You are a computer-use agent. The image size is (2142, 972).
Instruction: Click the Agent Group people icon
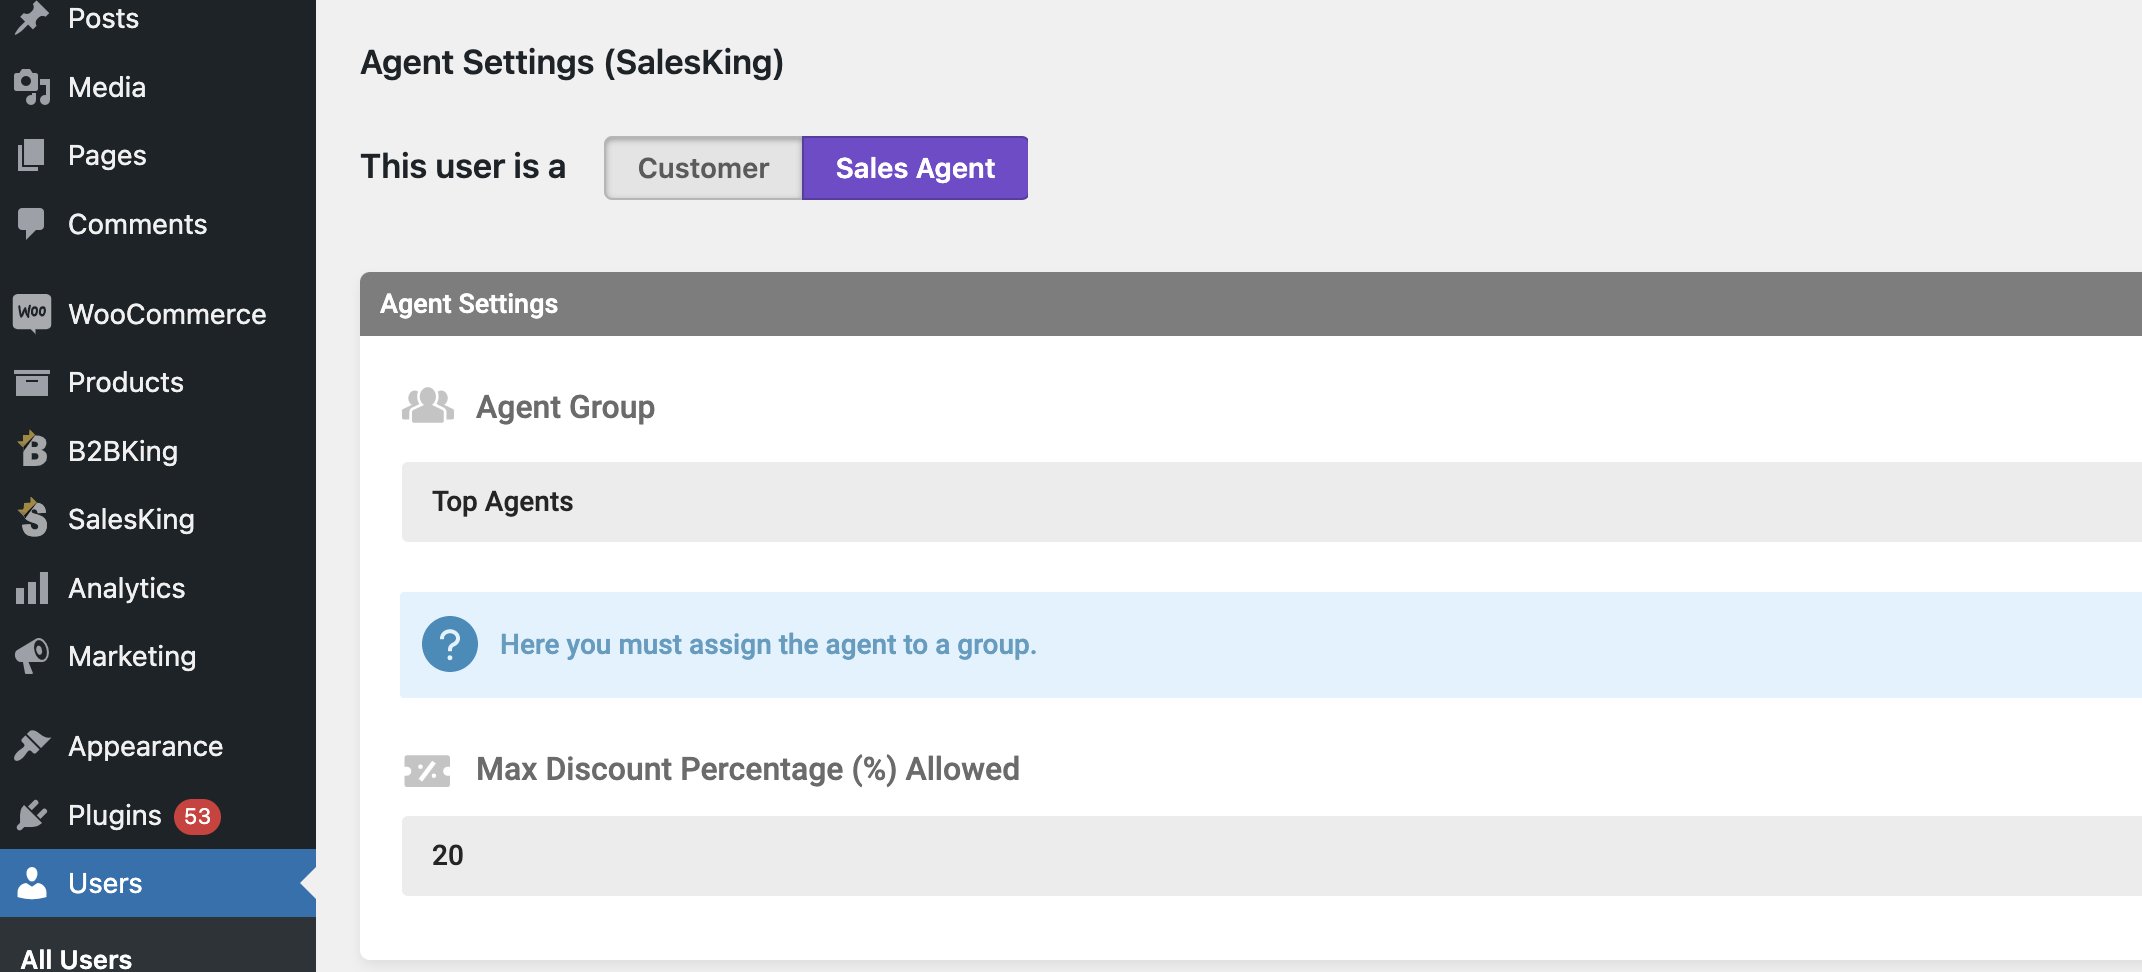coord(428,406)
